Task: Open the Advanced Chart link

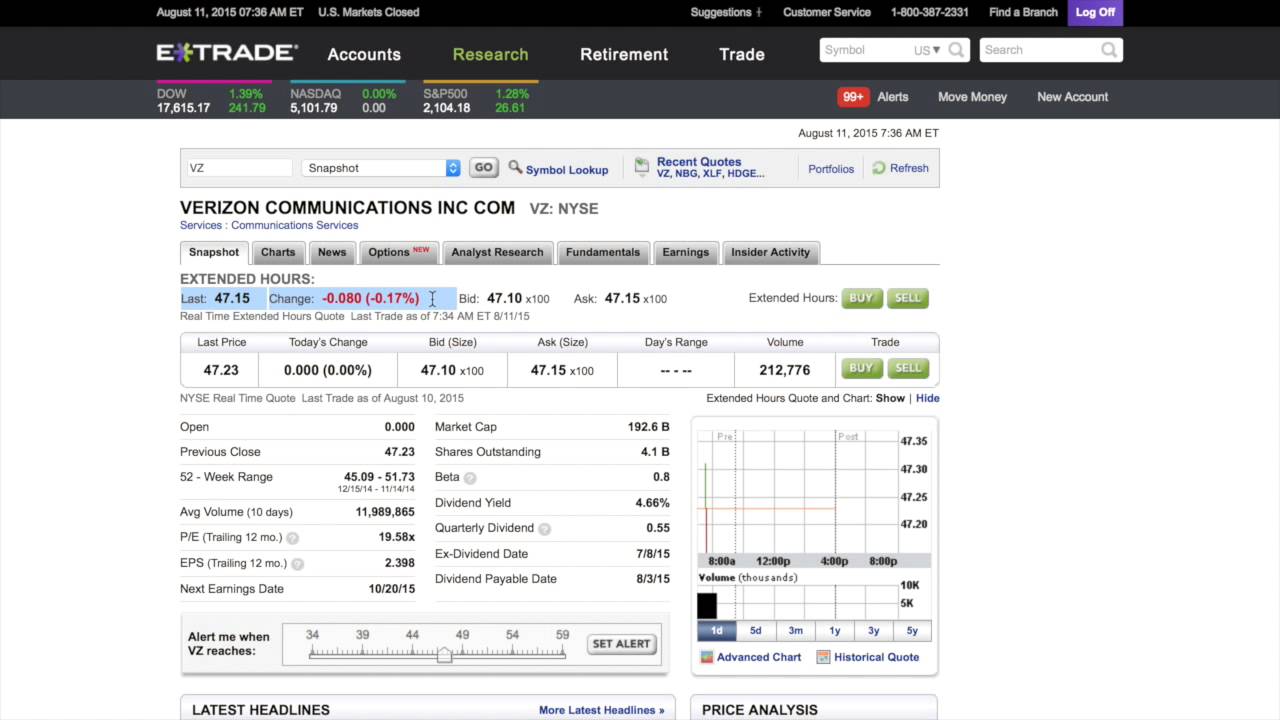Action: pos(759,657)
